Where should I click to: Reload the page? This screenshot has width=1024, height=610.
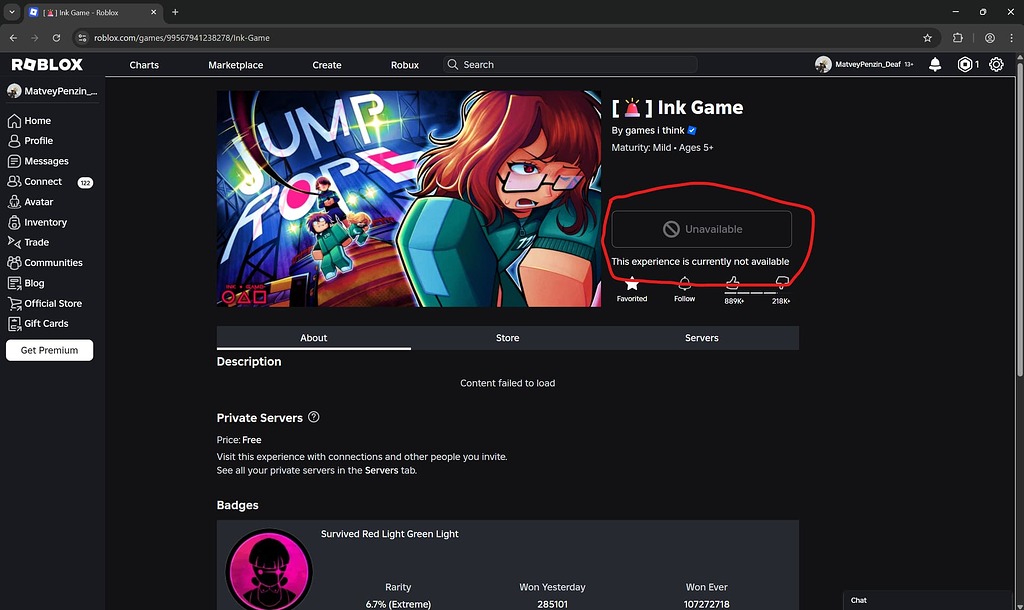[x=56, y=38]
